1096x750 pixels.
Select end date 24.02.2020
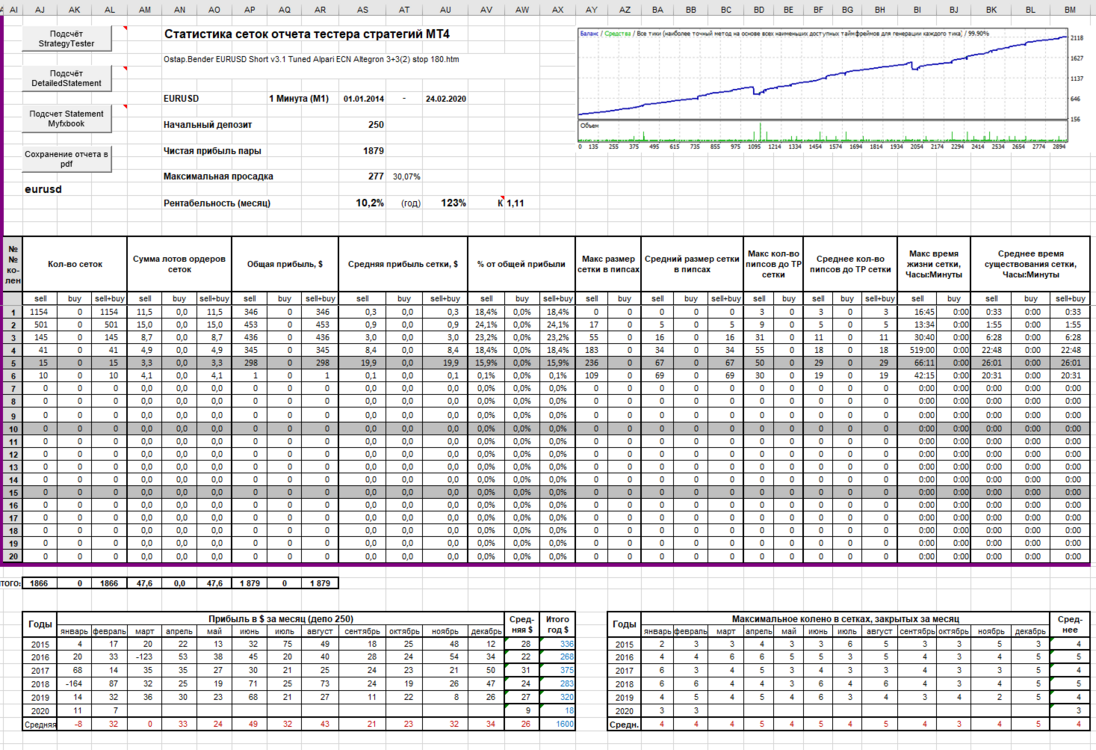click(446, 99)
